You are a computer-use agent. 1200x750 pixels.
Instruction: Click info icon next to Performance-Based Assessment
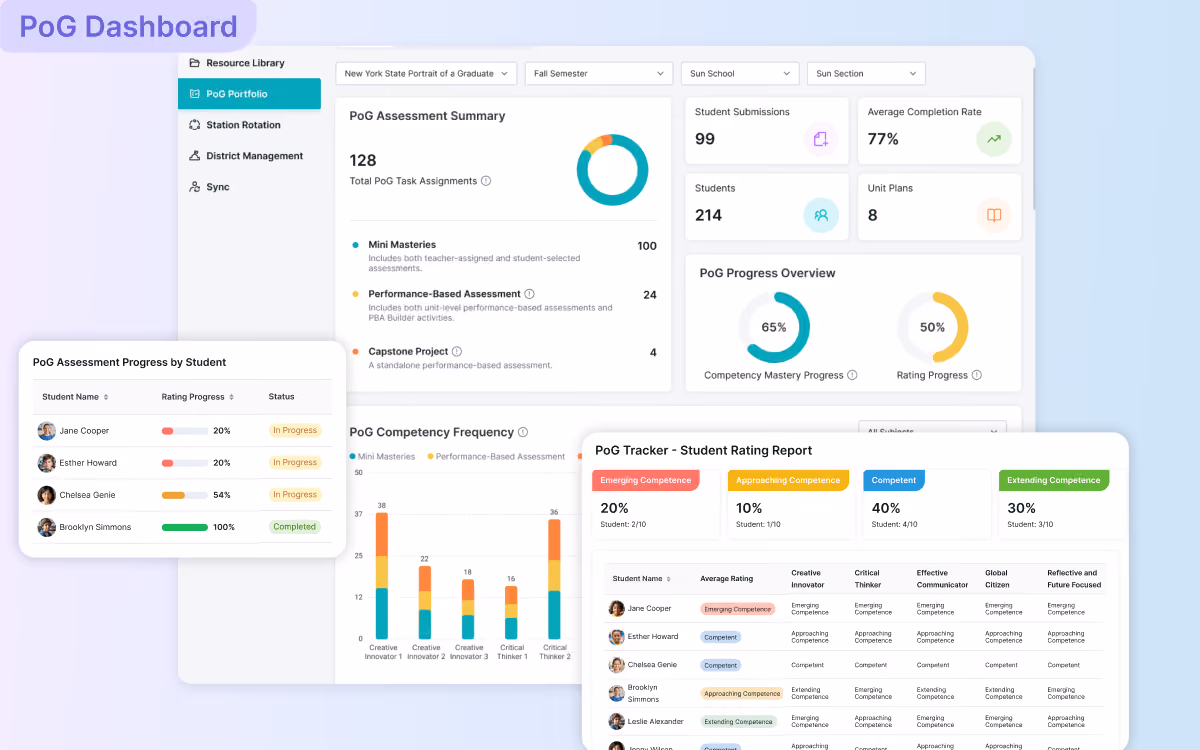[529, 294]
